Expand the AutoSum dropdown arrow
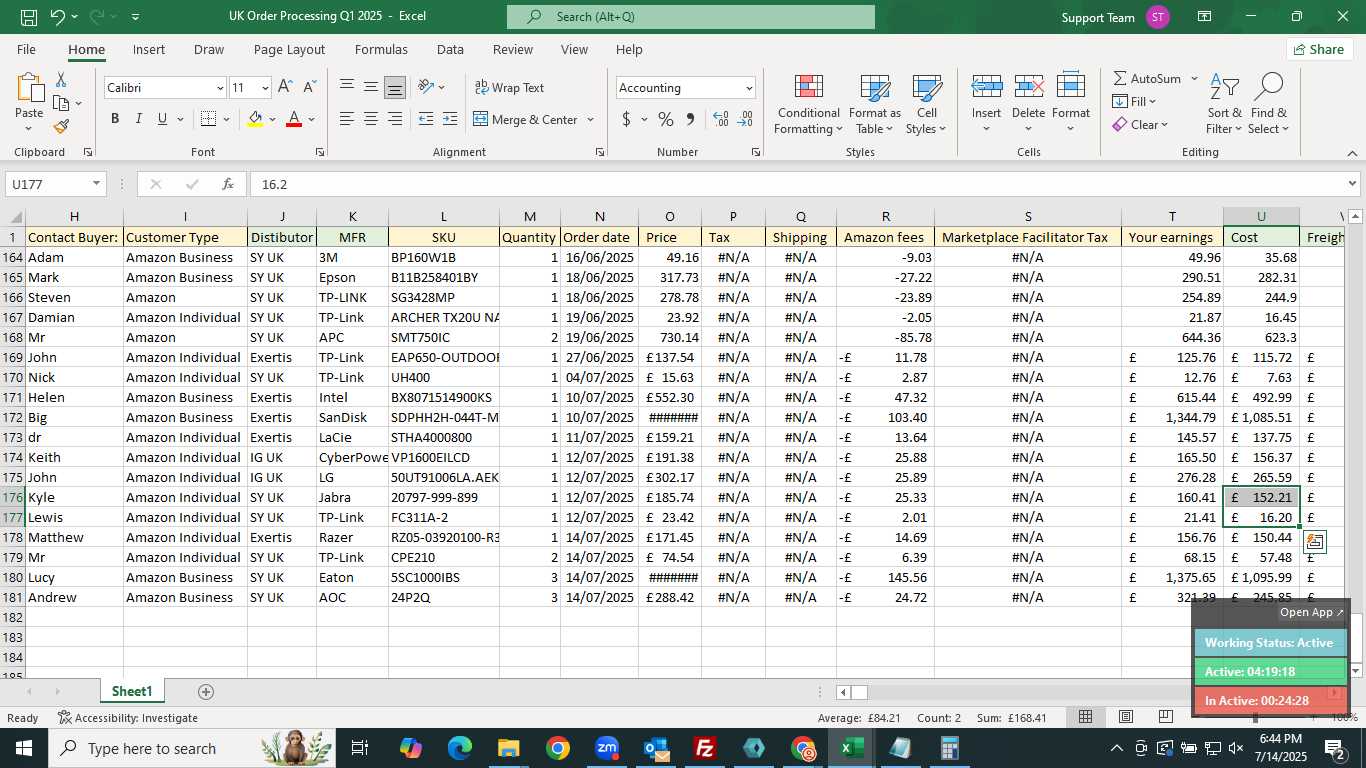1366x768 pixels. [1194, 78]
